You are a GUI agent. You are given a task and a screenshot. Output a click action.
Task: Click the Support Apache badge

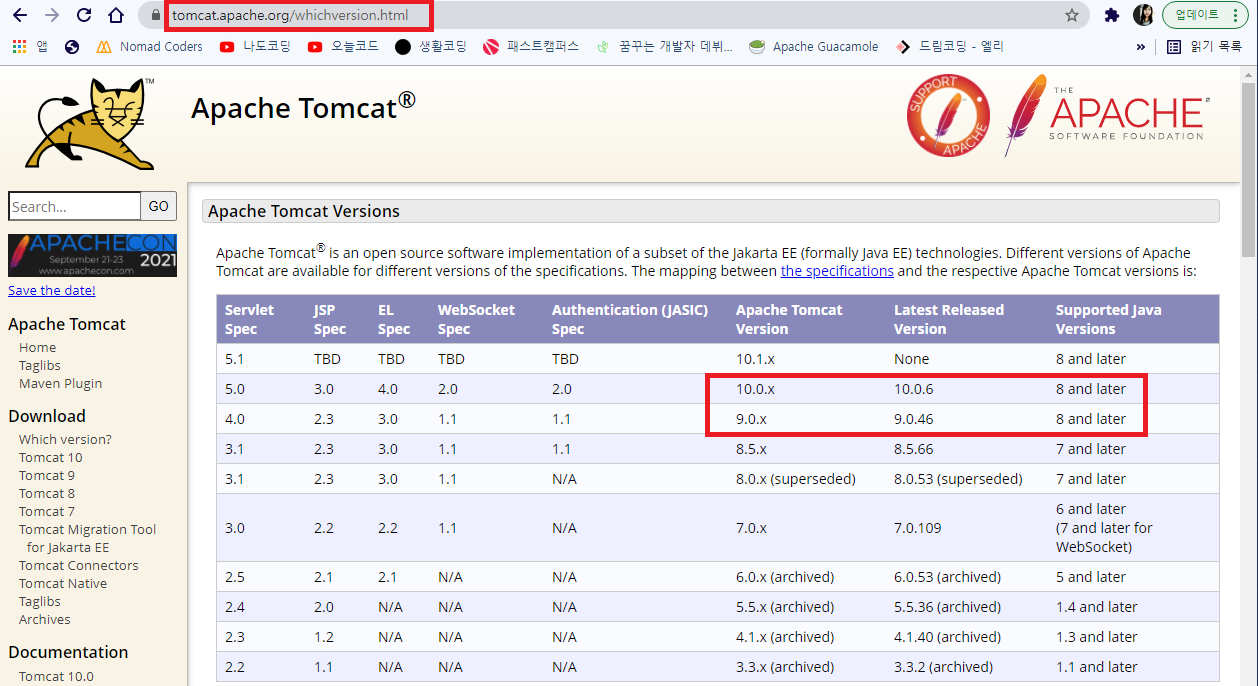click(x=948, y=115)
